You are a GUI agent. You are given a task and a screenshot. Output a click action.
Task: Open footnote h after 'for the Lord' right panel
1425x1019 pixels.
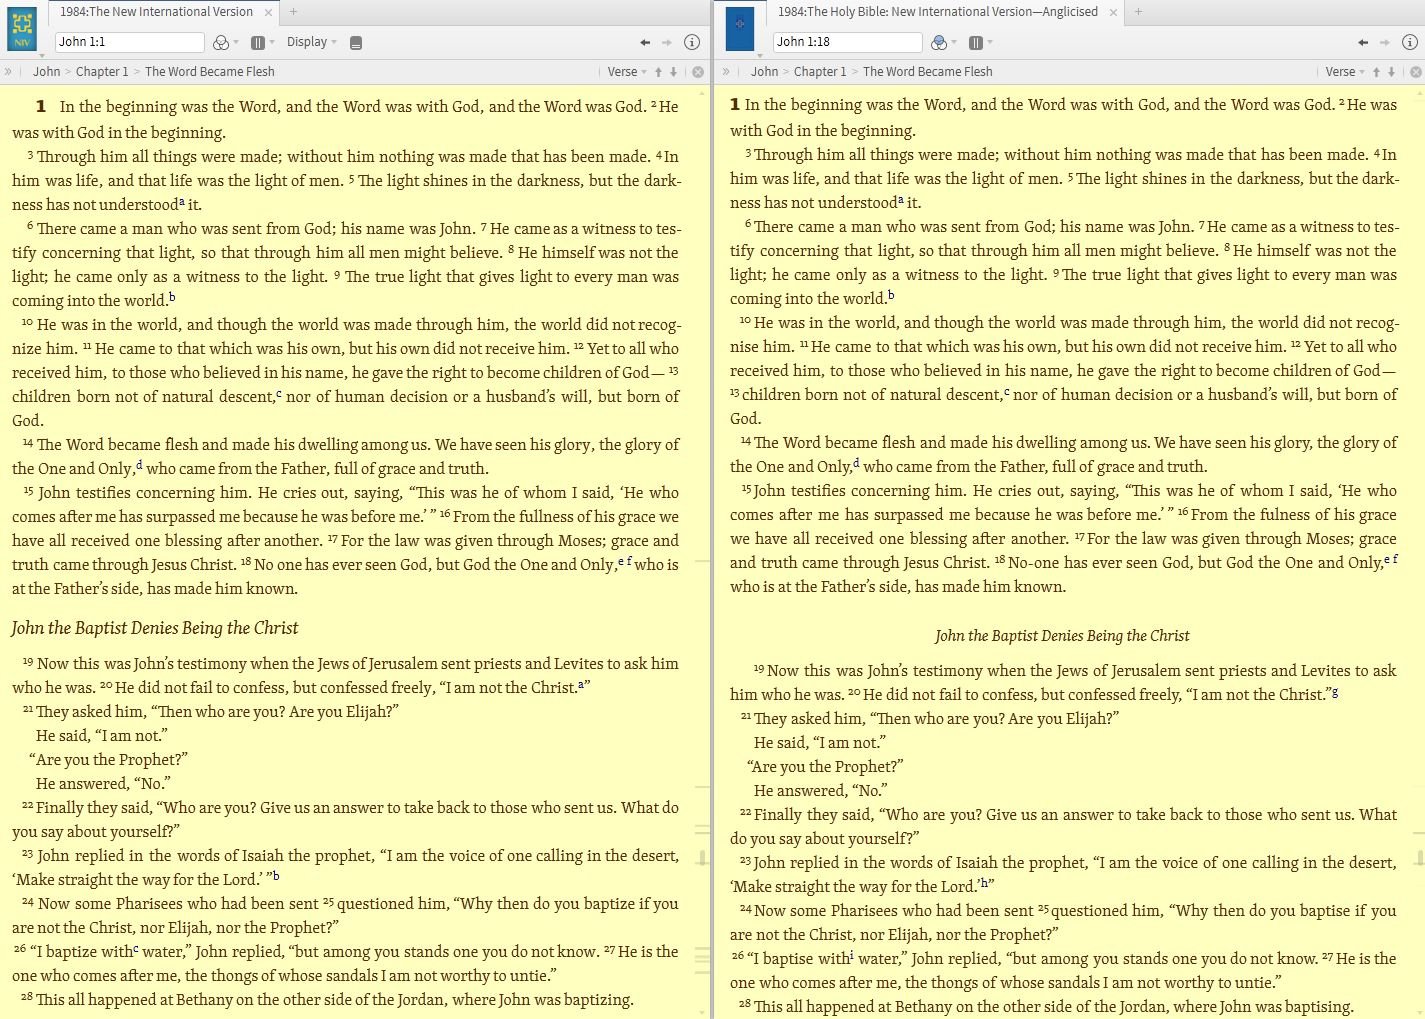point(984,883)
